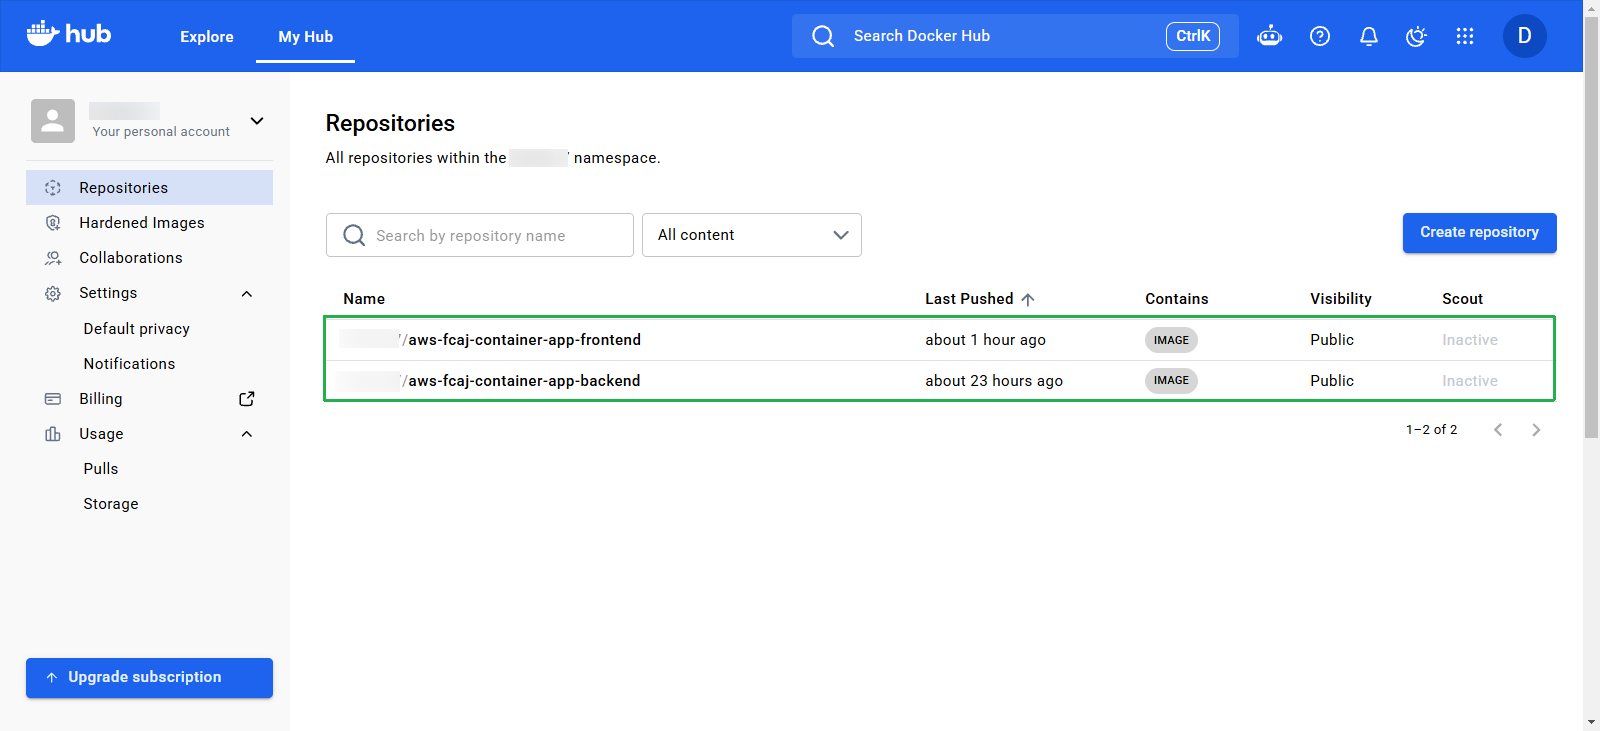Collapse the Settings section chevron
This screenshot has width=1600, height=731.
[247, 294]
